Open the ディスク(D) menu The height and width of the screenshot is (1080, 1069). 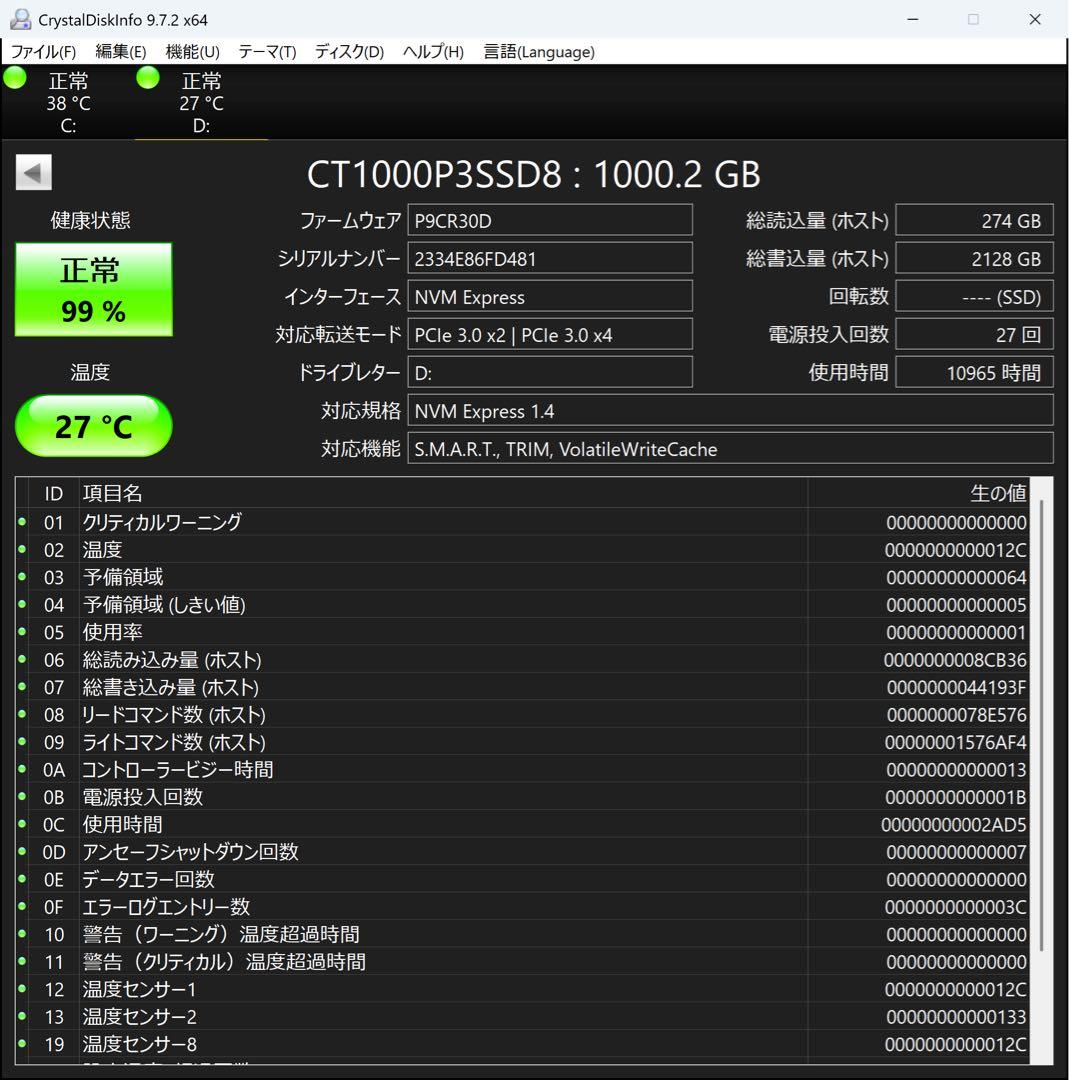pos(347,51)
